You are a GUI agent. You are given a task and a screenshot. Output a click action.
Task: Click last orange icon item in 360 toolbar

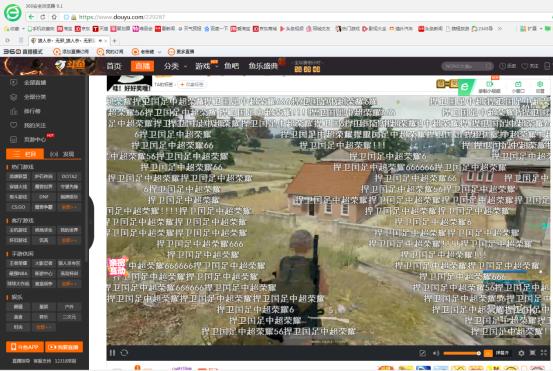pyautogui.click(x=181, y=52)
